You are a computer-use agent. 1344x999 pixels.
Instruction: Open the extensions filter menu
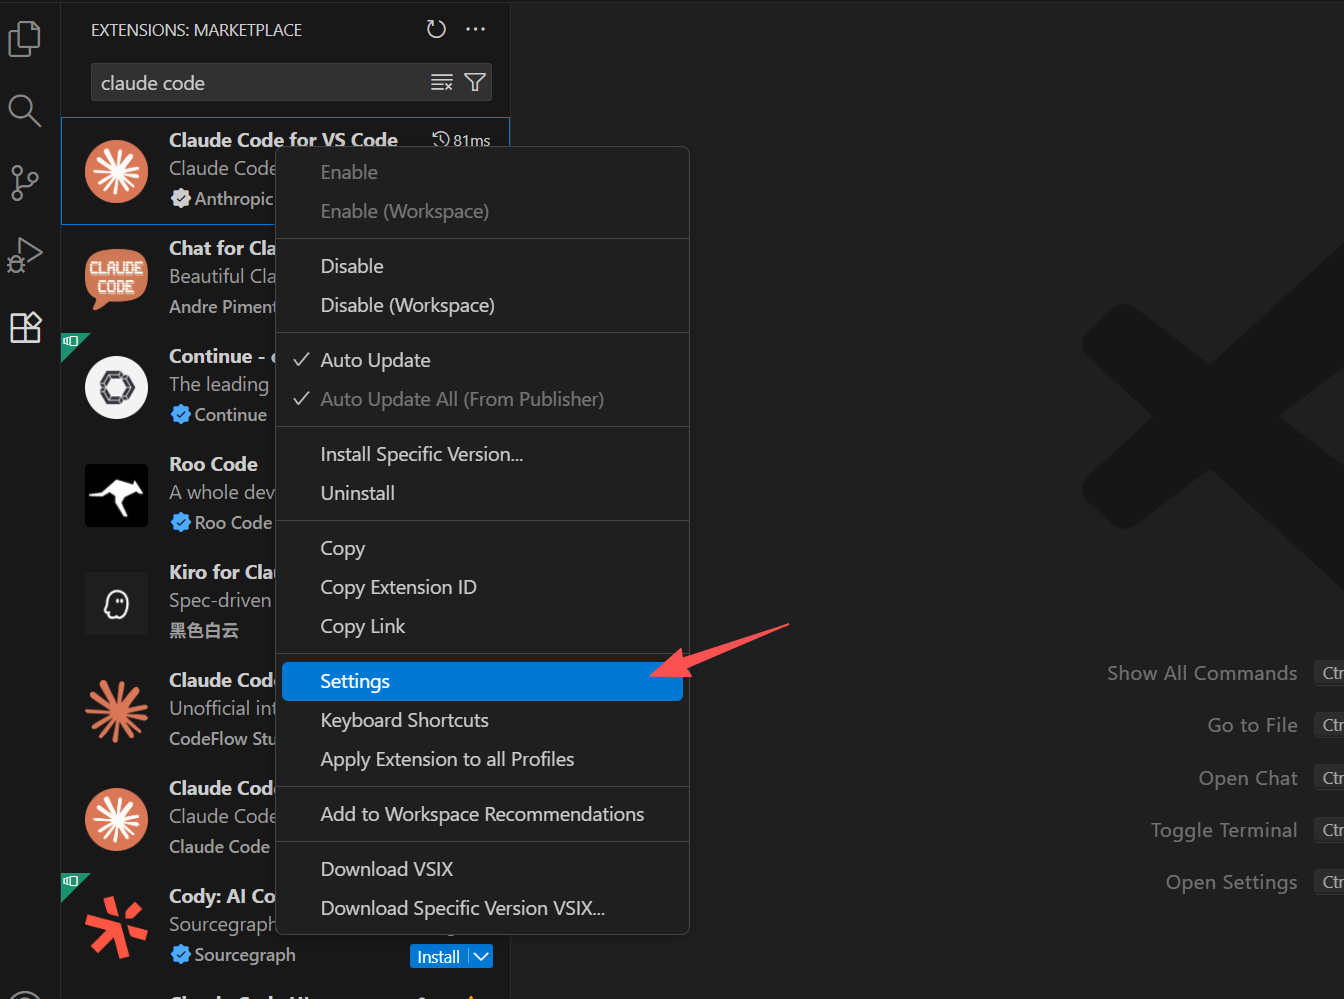point(475,82)
